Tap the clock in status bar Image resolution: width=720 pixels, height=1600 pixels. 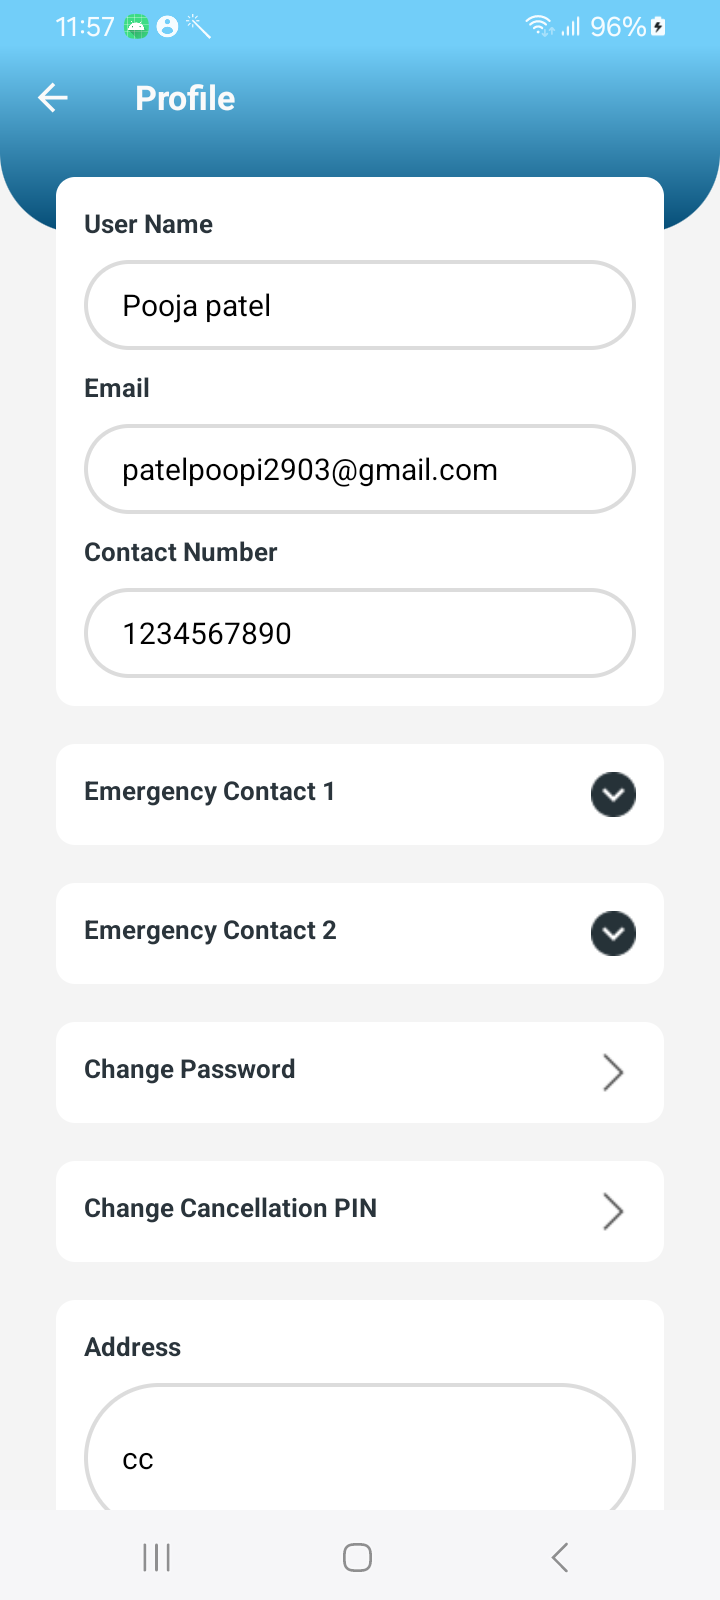pyautogui.click(x=85, y=27)
